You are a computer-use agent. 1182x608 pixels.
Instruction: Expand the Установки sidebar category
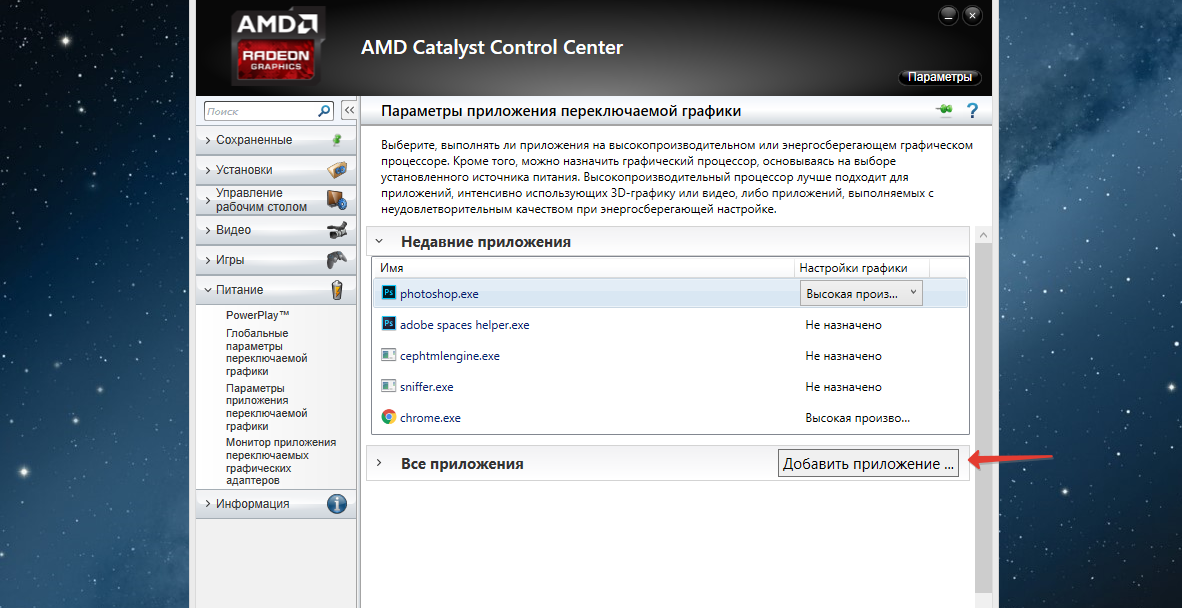pyautogui.click(x=276, y=170)
